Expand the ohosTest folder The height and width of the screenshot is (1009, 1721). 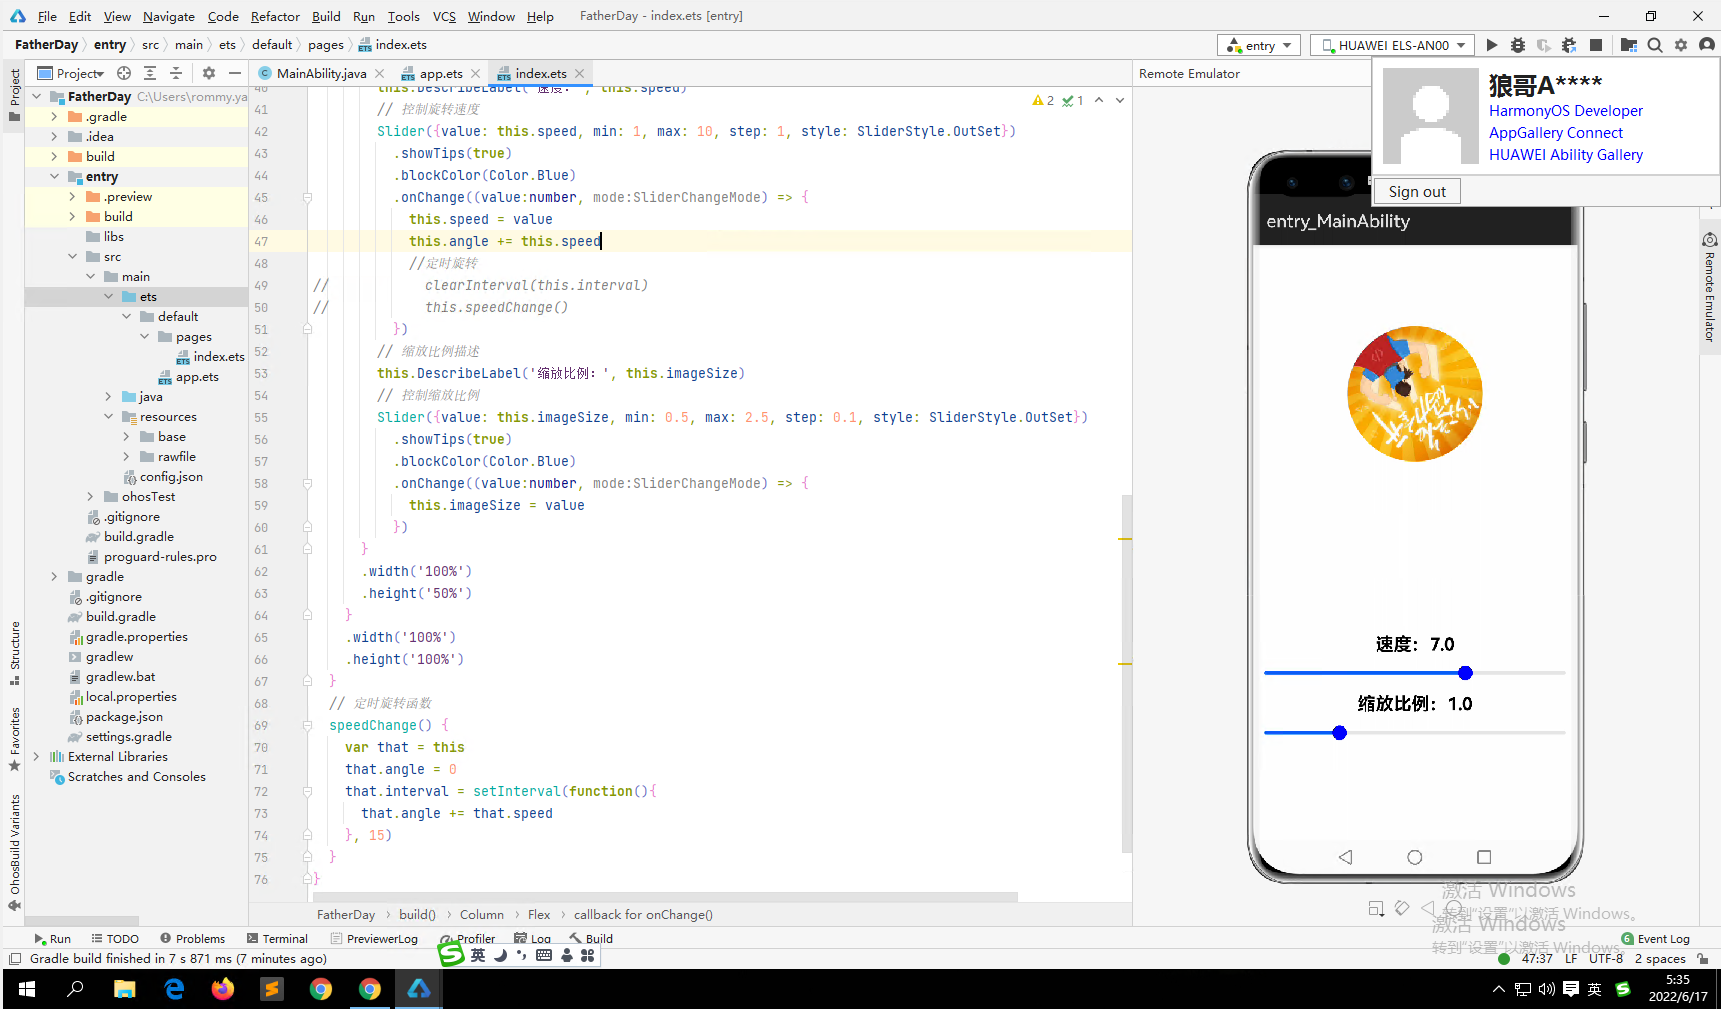90,497
